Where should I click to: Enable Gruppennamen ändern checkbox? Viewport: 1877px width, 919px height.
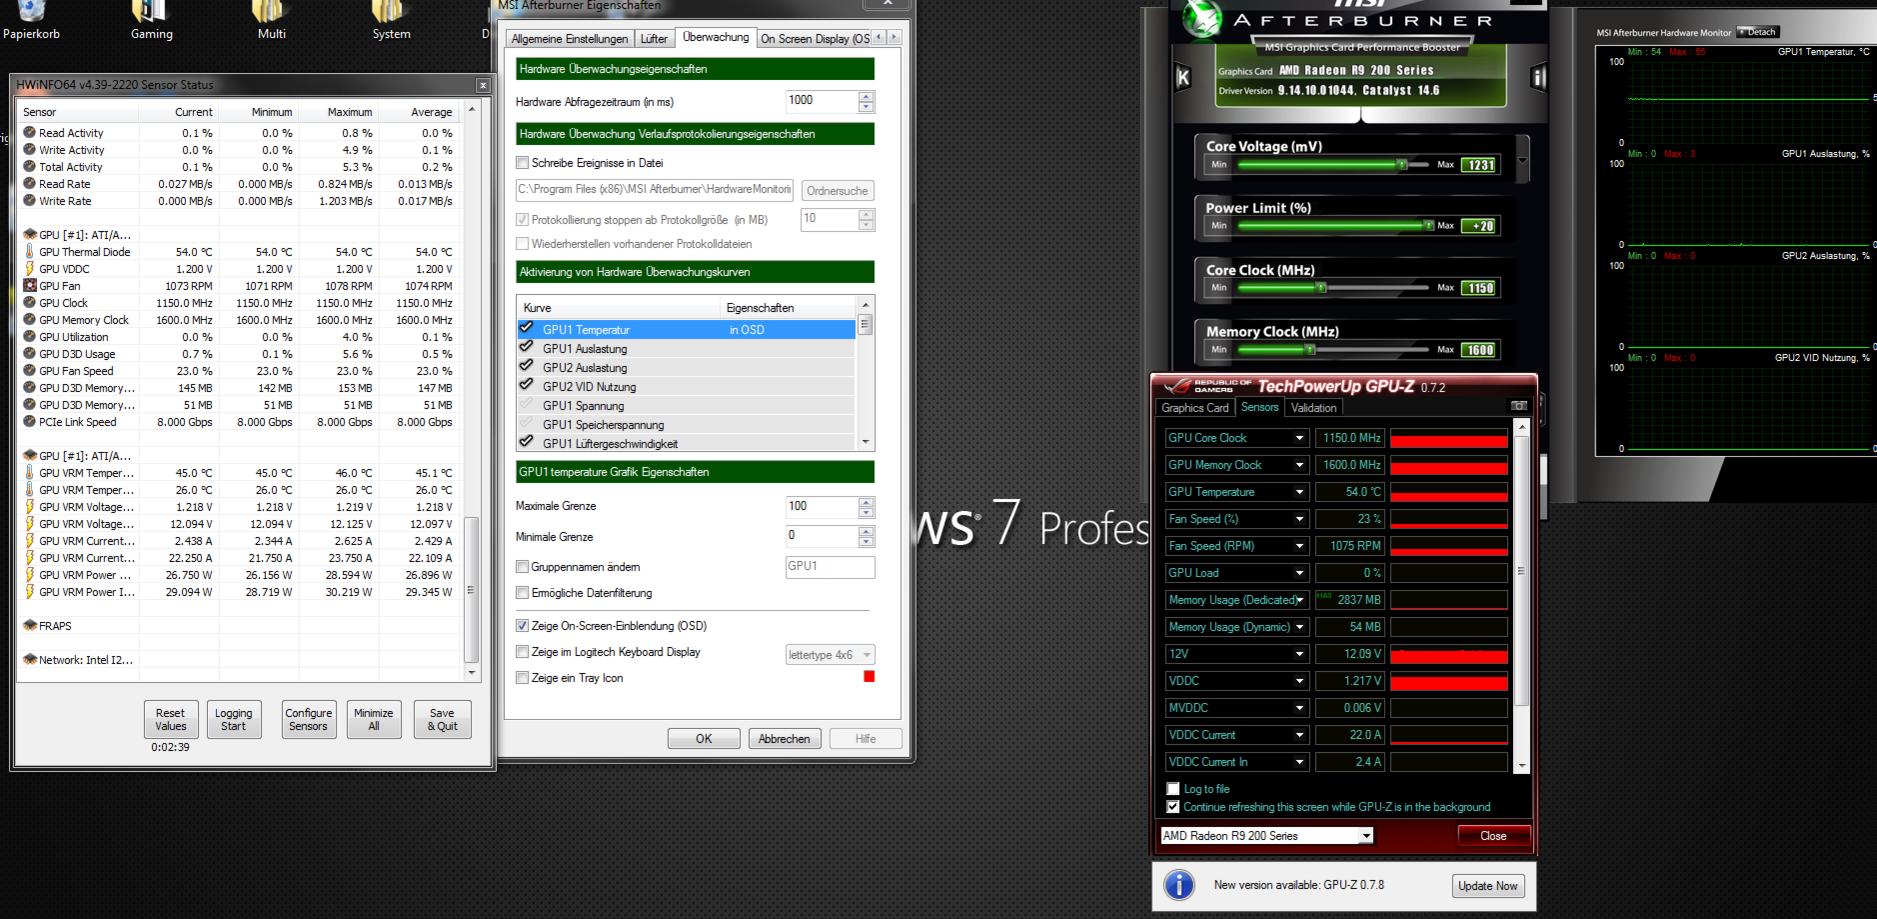pyautogui.click(x=522, y=567)
